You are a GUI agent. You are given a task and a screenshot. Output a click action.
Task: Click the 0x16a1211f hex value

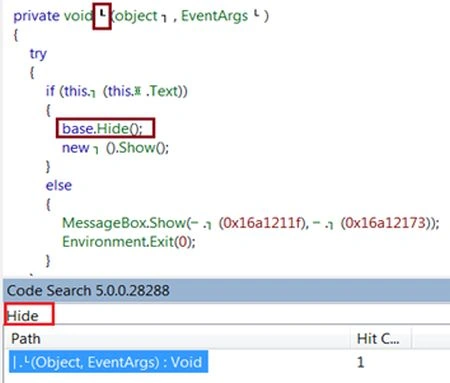pos(261,222)
